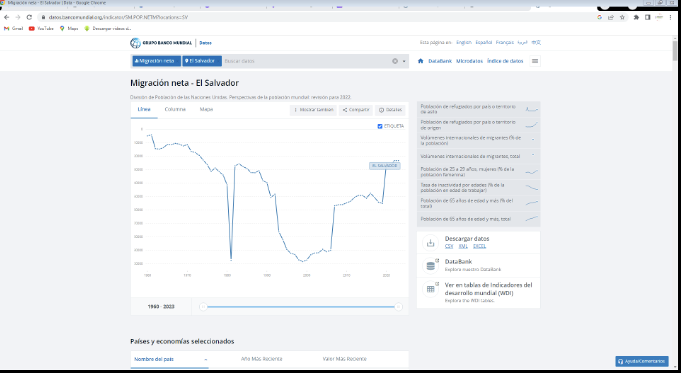The image size is (683, 373).
Task: Click the Año Más Reciente column header
Action: 262,359
